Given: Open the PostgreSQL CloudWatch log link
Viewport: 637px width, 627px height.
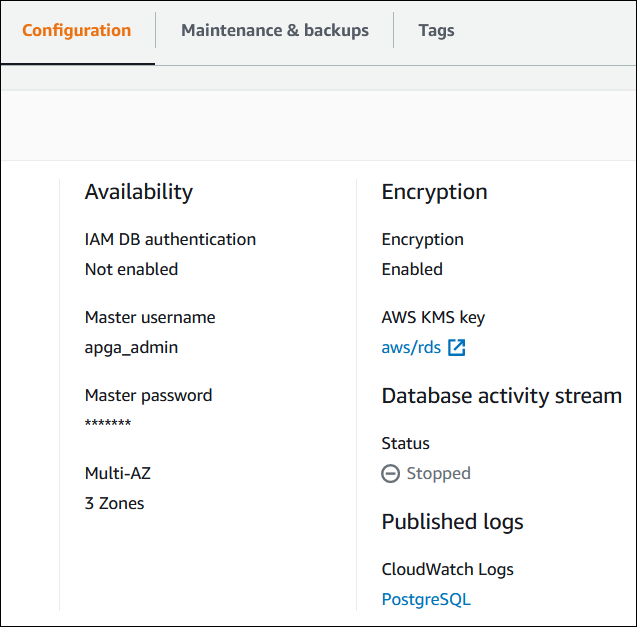Looking at the screenshot, I should (x=426, y=600).
